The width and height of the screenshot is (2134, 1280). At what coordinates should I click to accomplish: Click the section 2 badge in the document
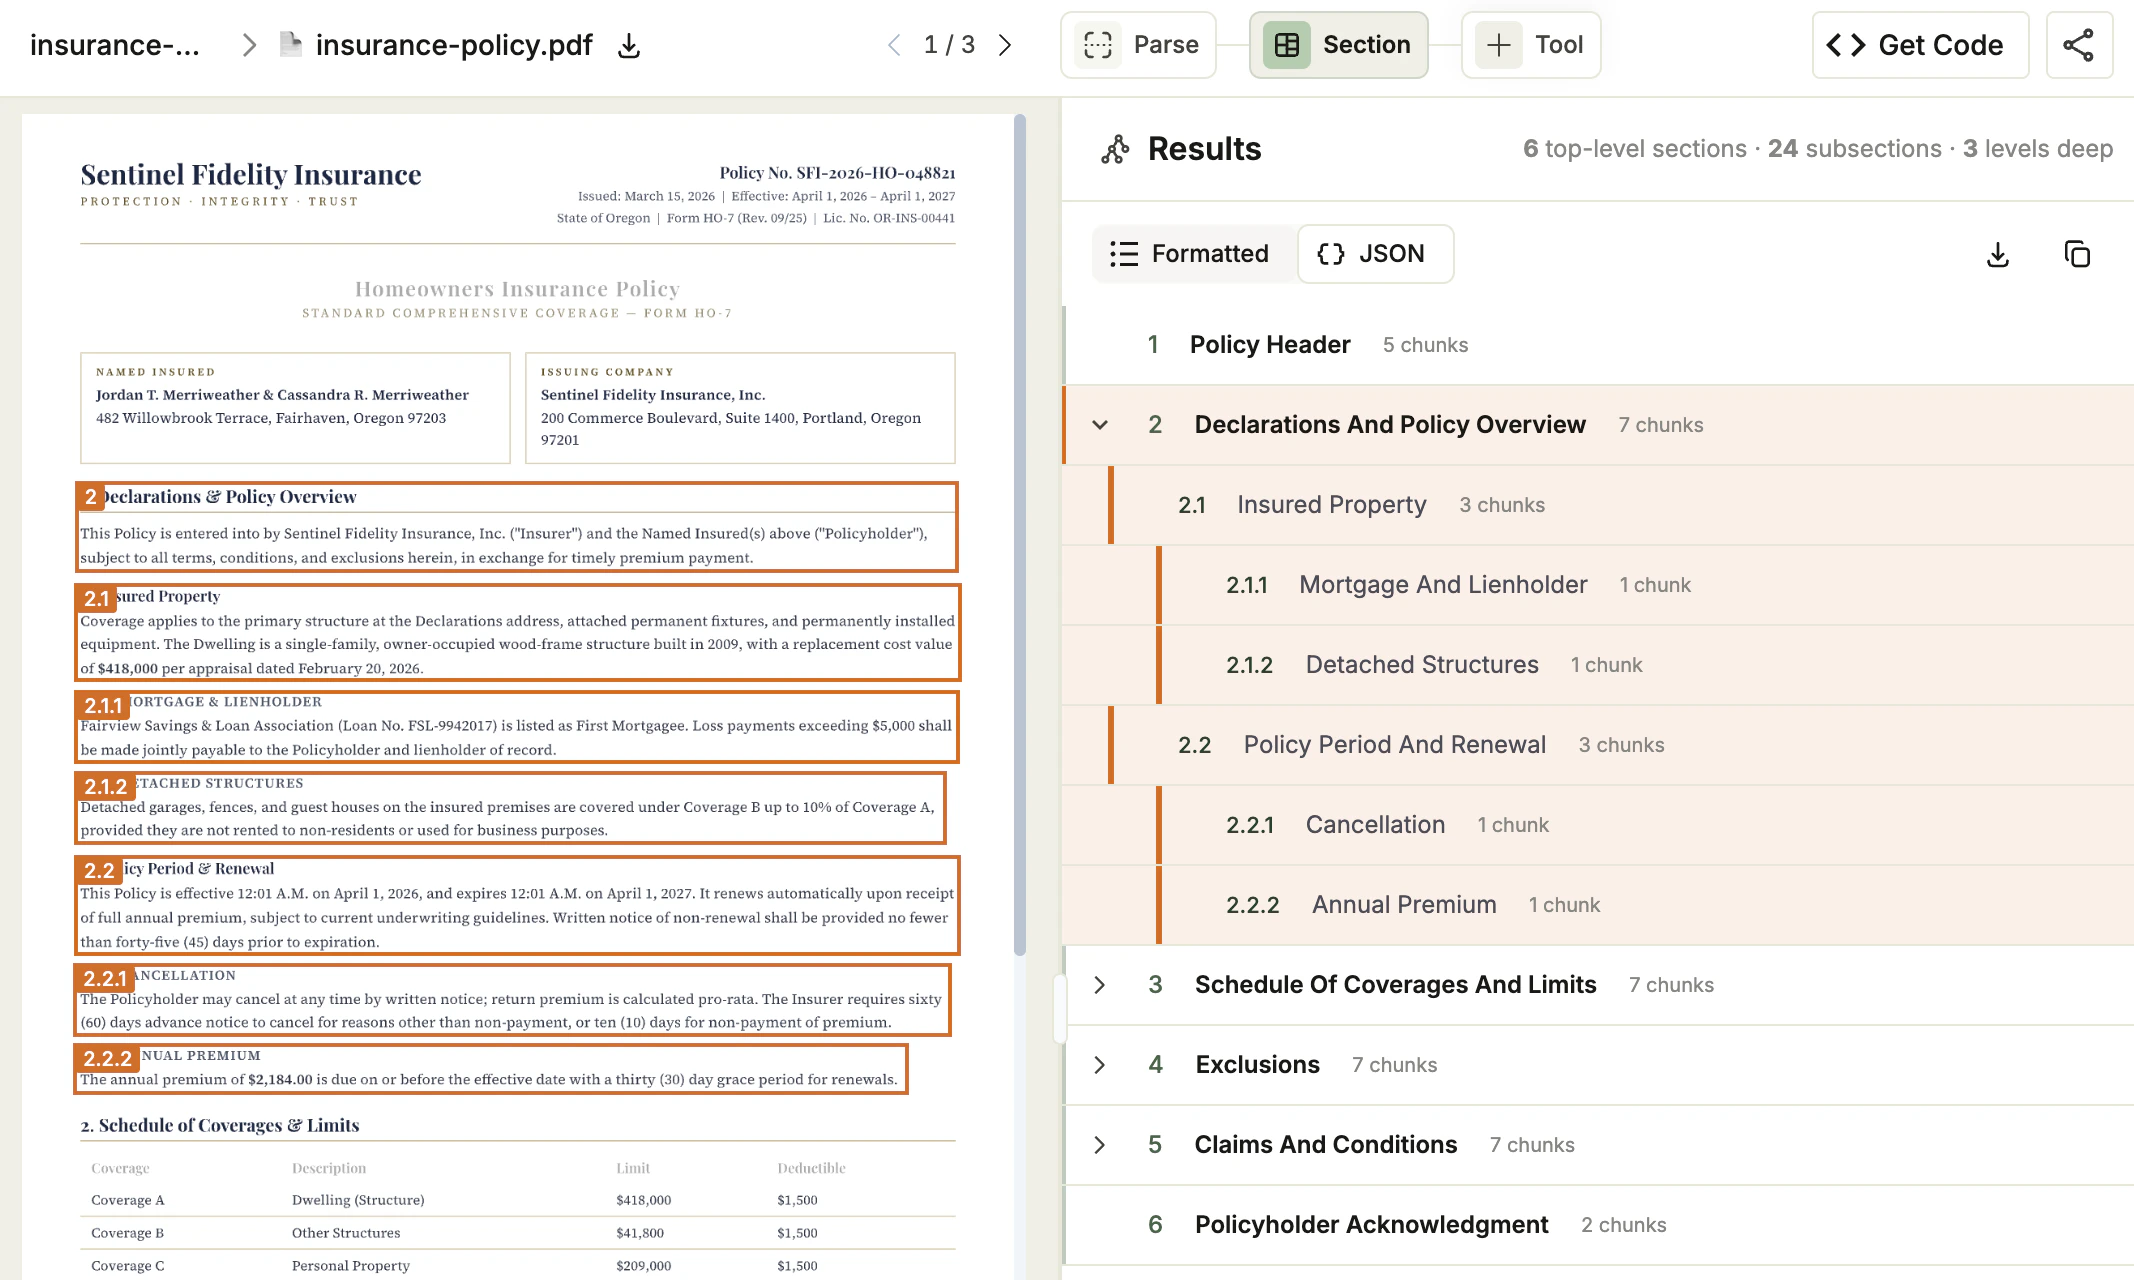pyautogui.click(x=90, y=497)
